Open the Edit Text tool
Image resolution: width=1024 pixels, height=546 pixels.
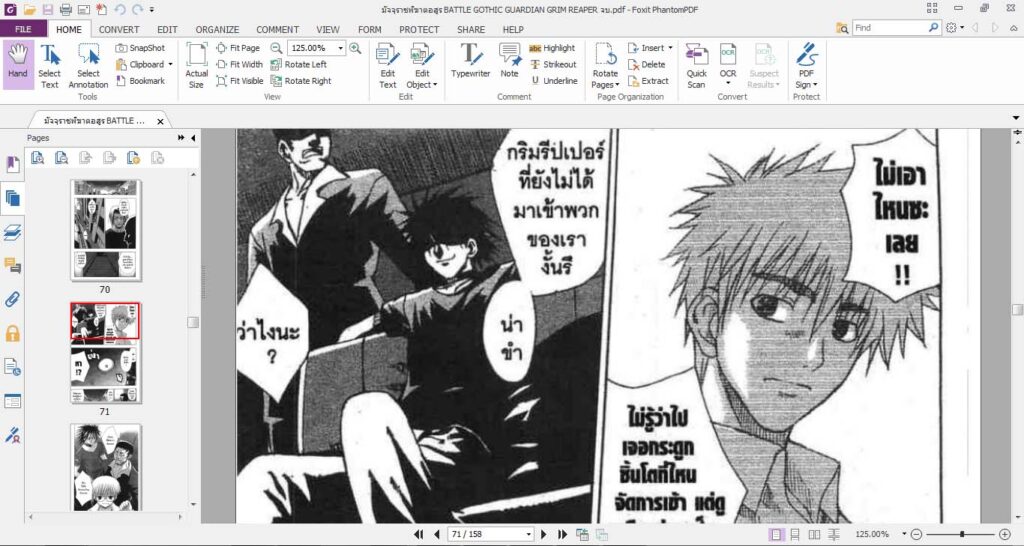[388, 66]
